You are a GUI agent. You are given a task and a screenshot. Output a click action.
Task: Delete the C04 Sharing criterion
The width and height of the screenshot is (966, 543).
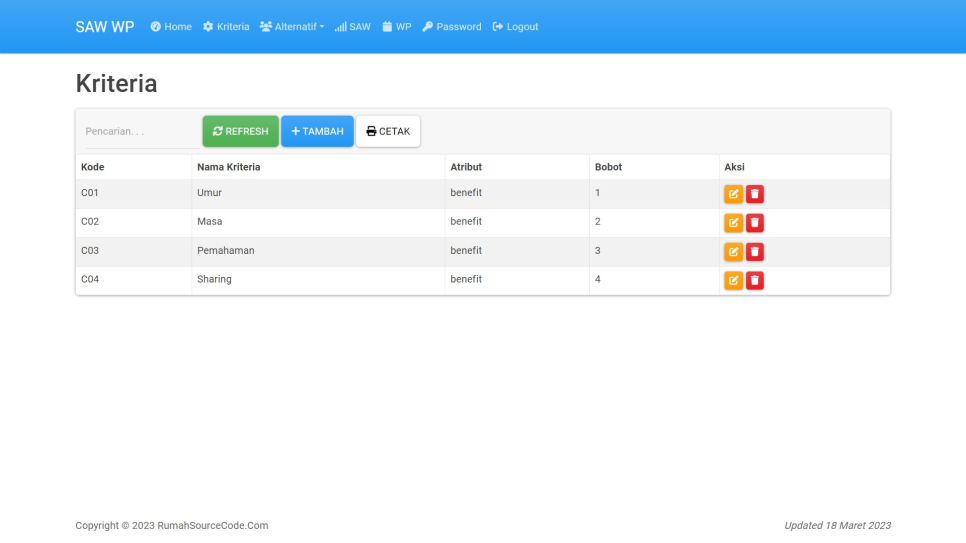pos(755,280)
